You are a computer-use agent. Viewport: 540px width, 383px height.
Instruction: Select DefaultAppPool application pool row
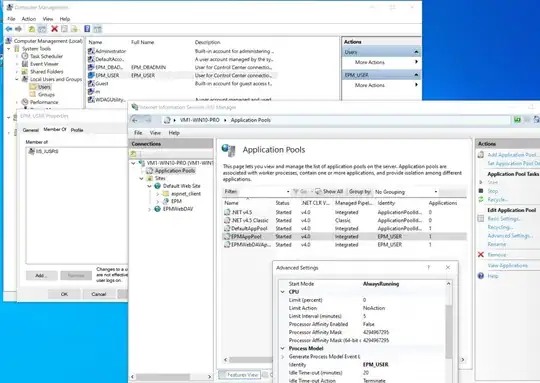pos(344,228)
